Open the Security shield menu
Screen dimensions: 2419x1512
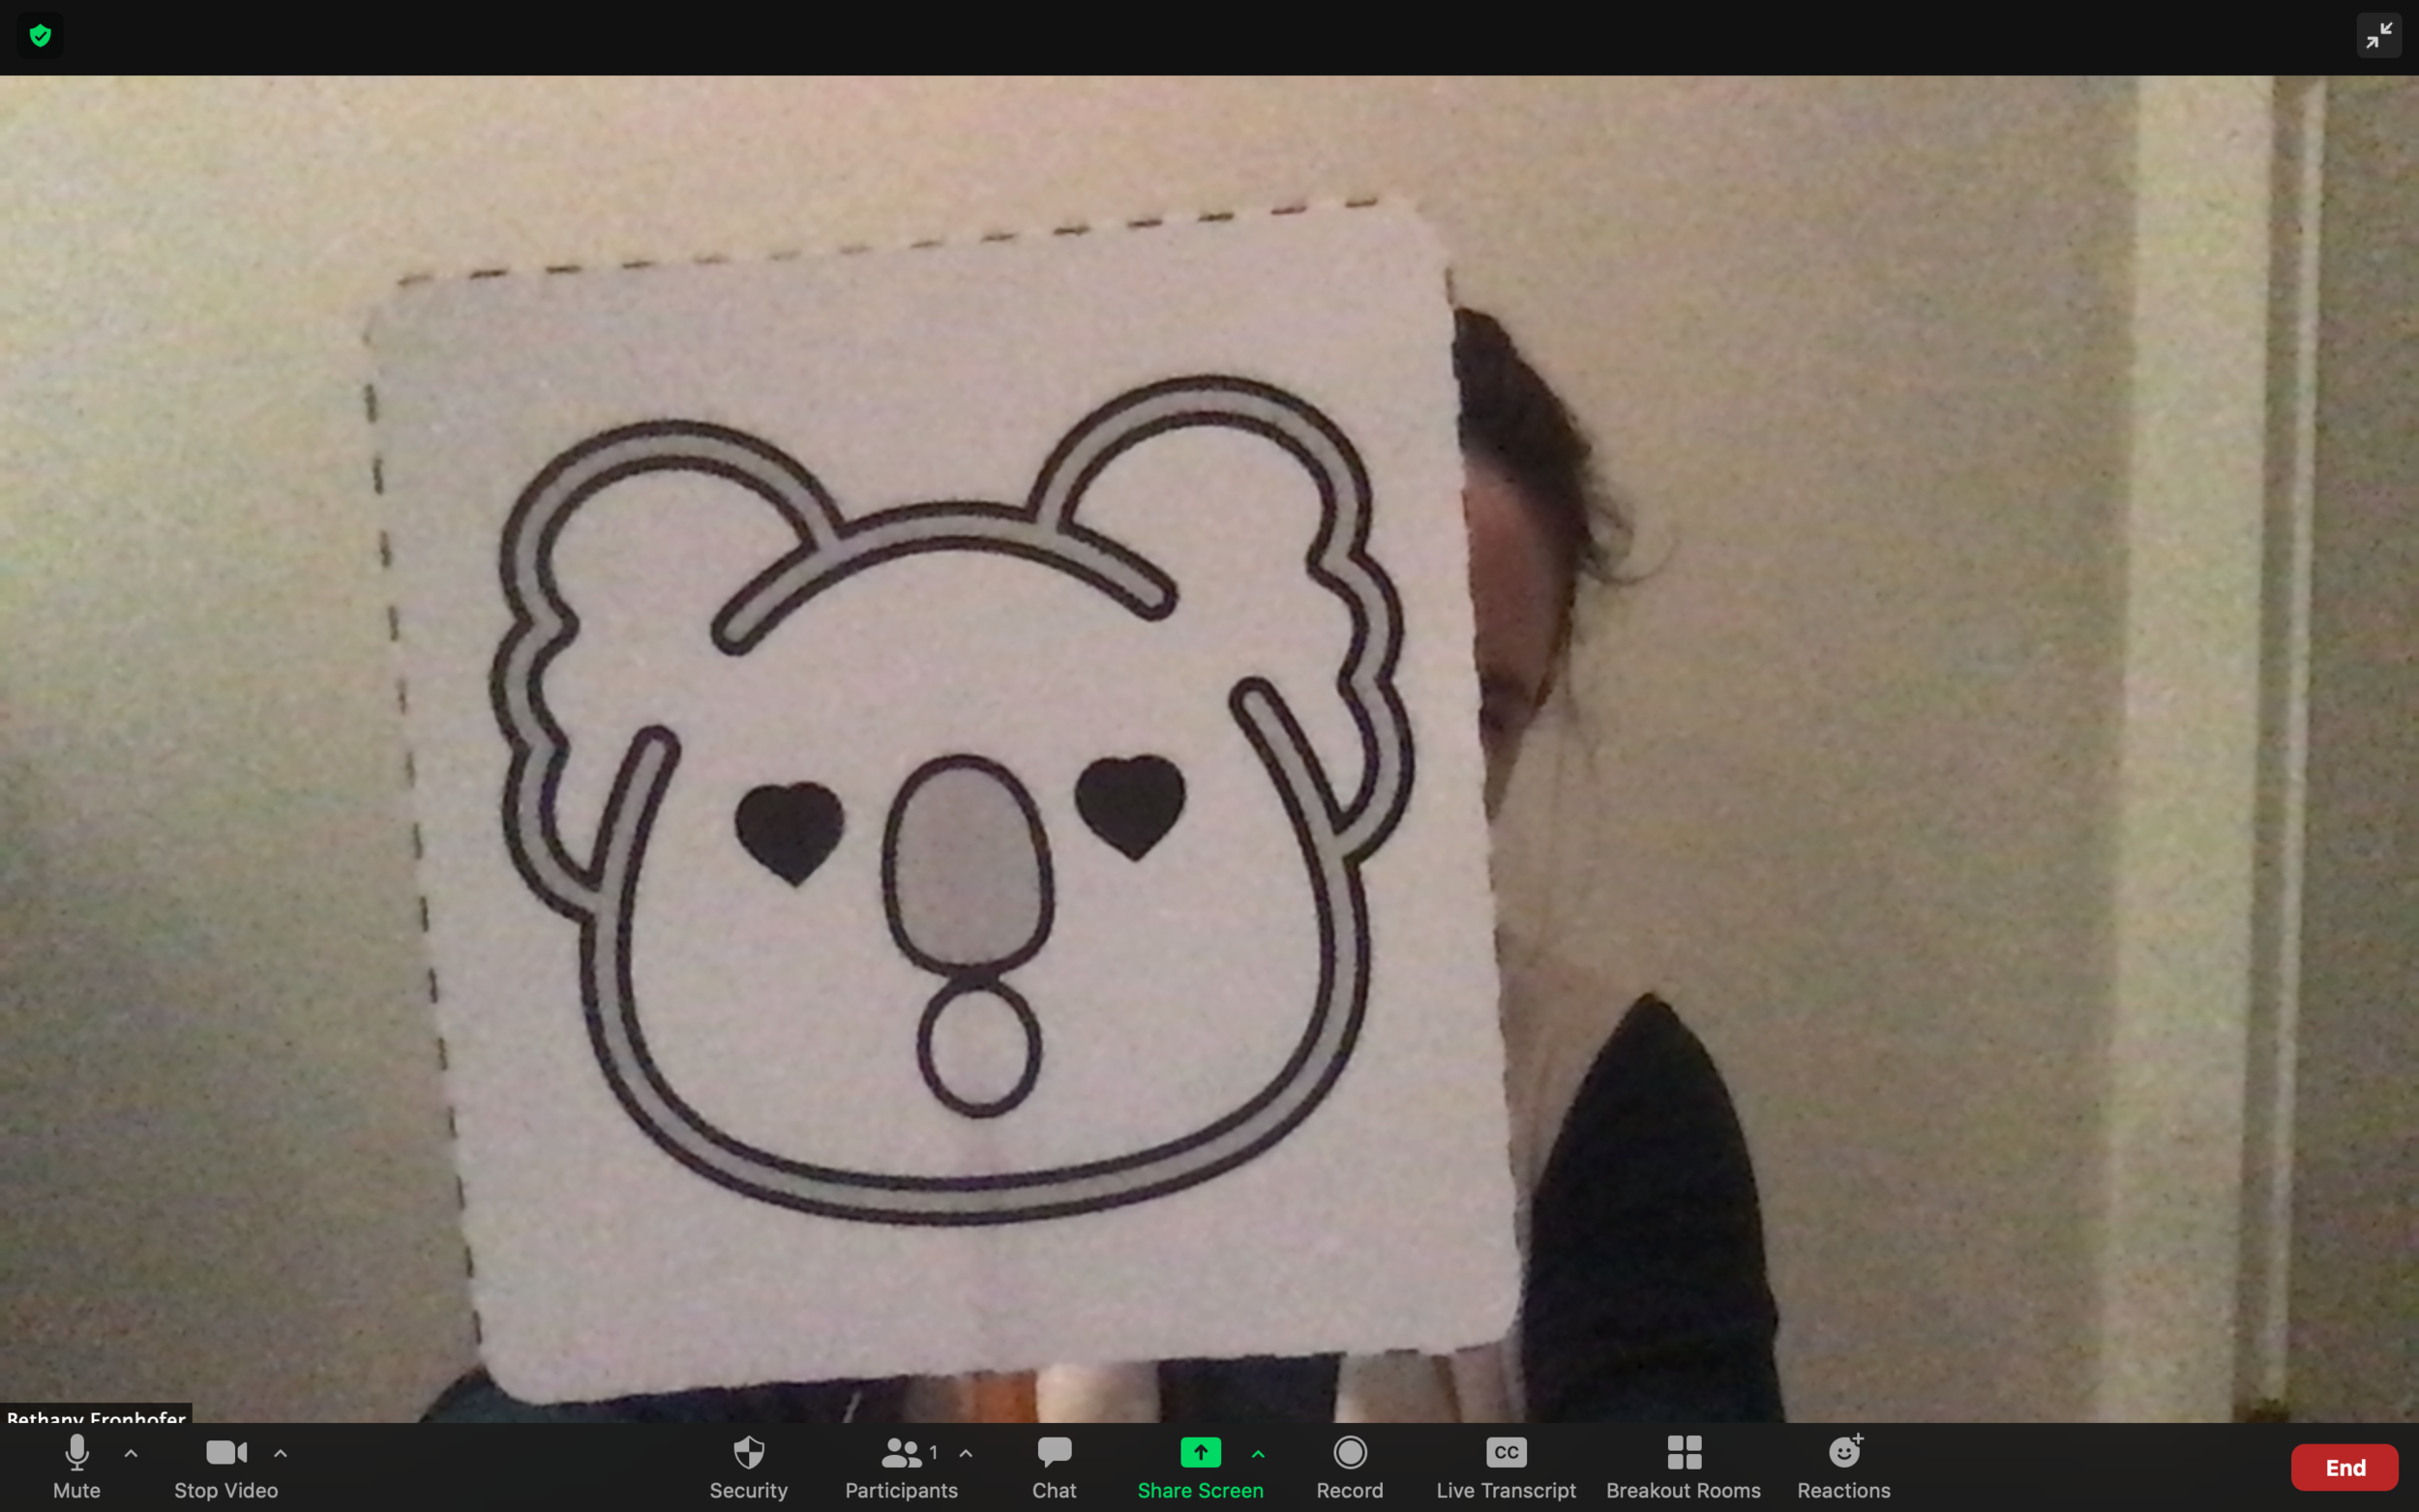coord(748,1452)
